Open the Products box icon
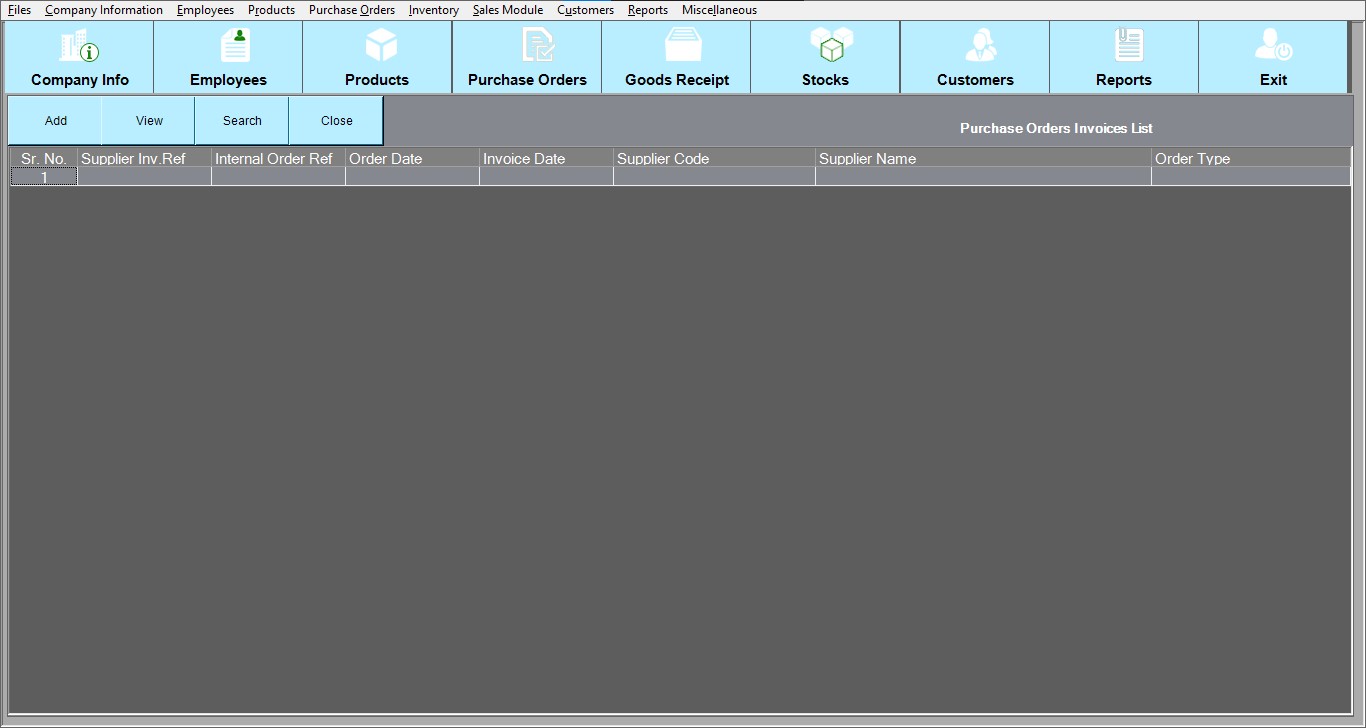 [381, 46]
